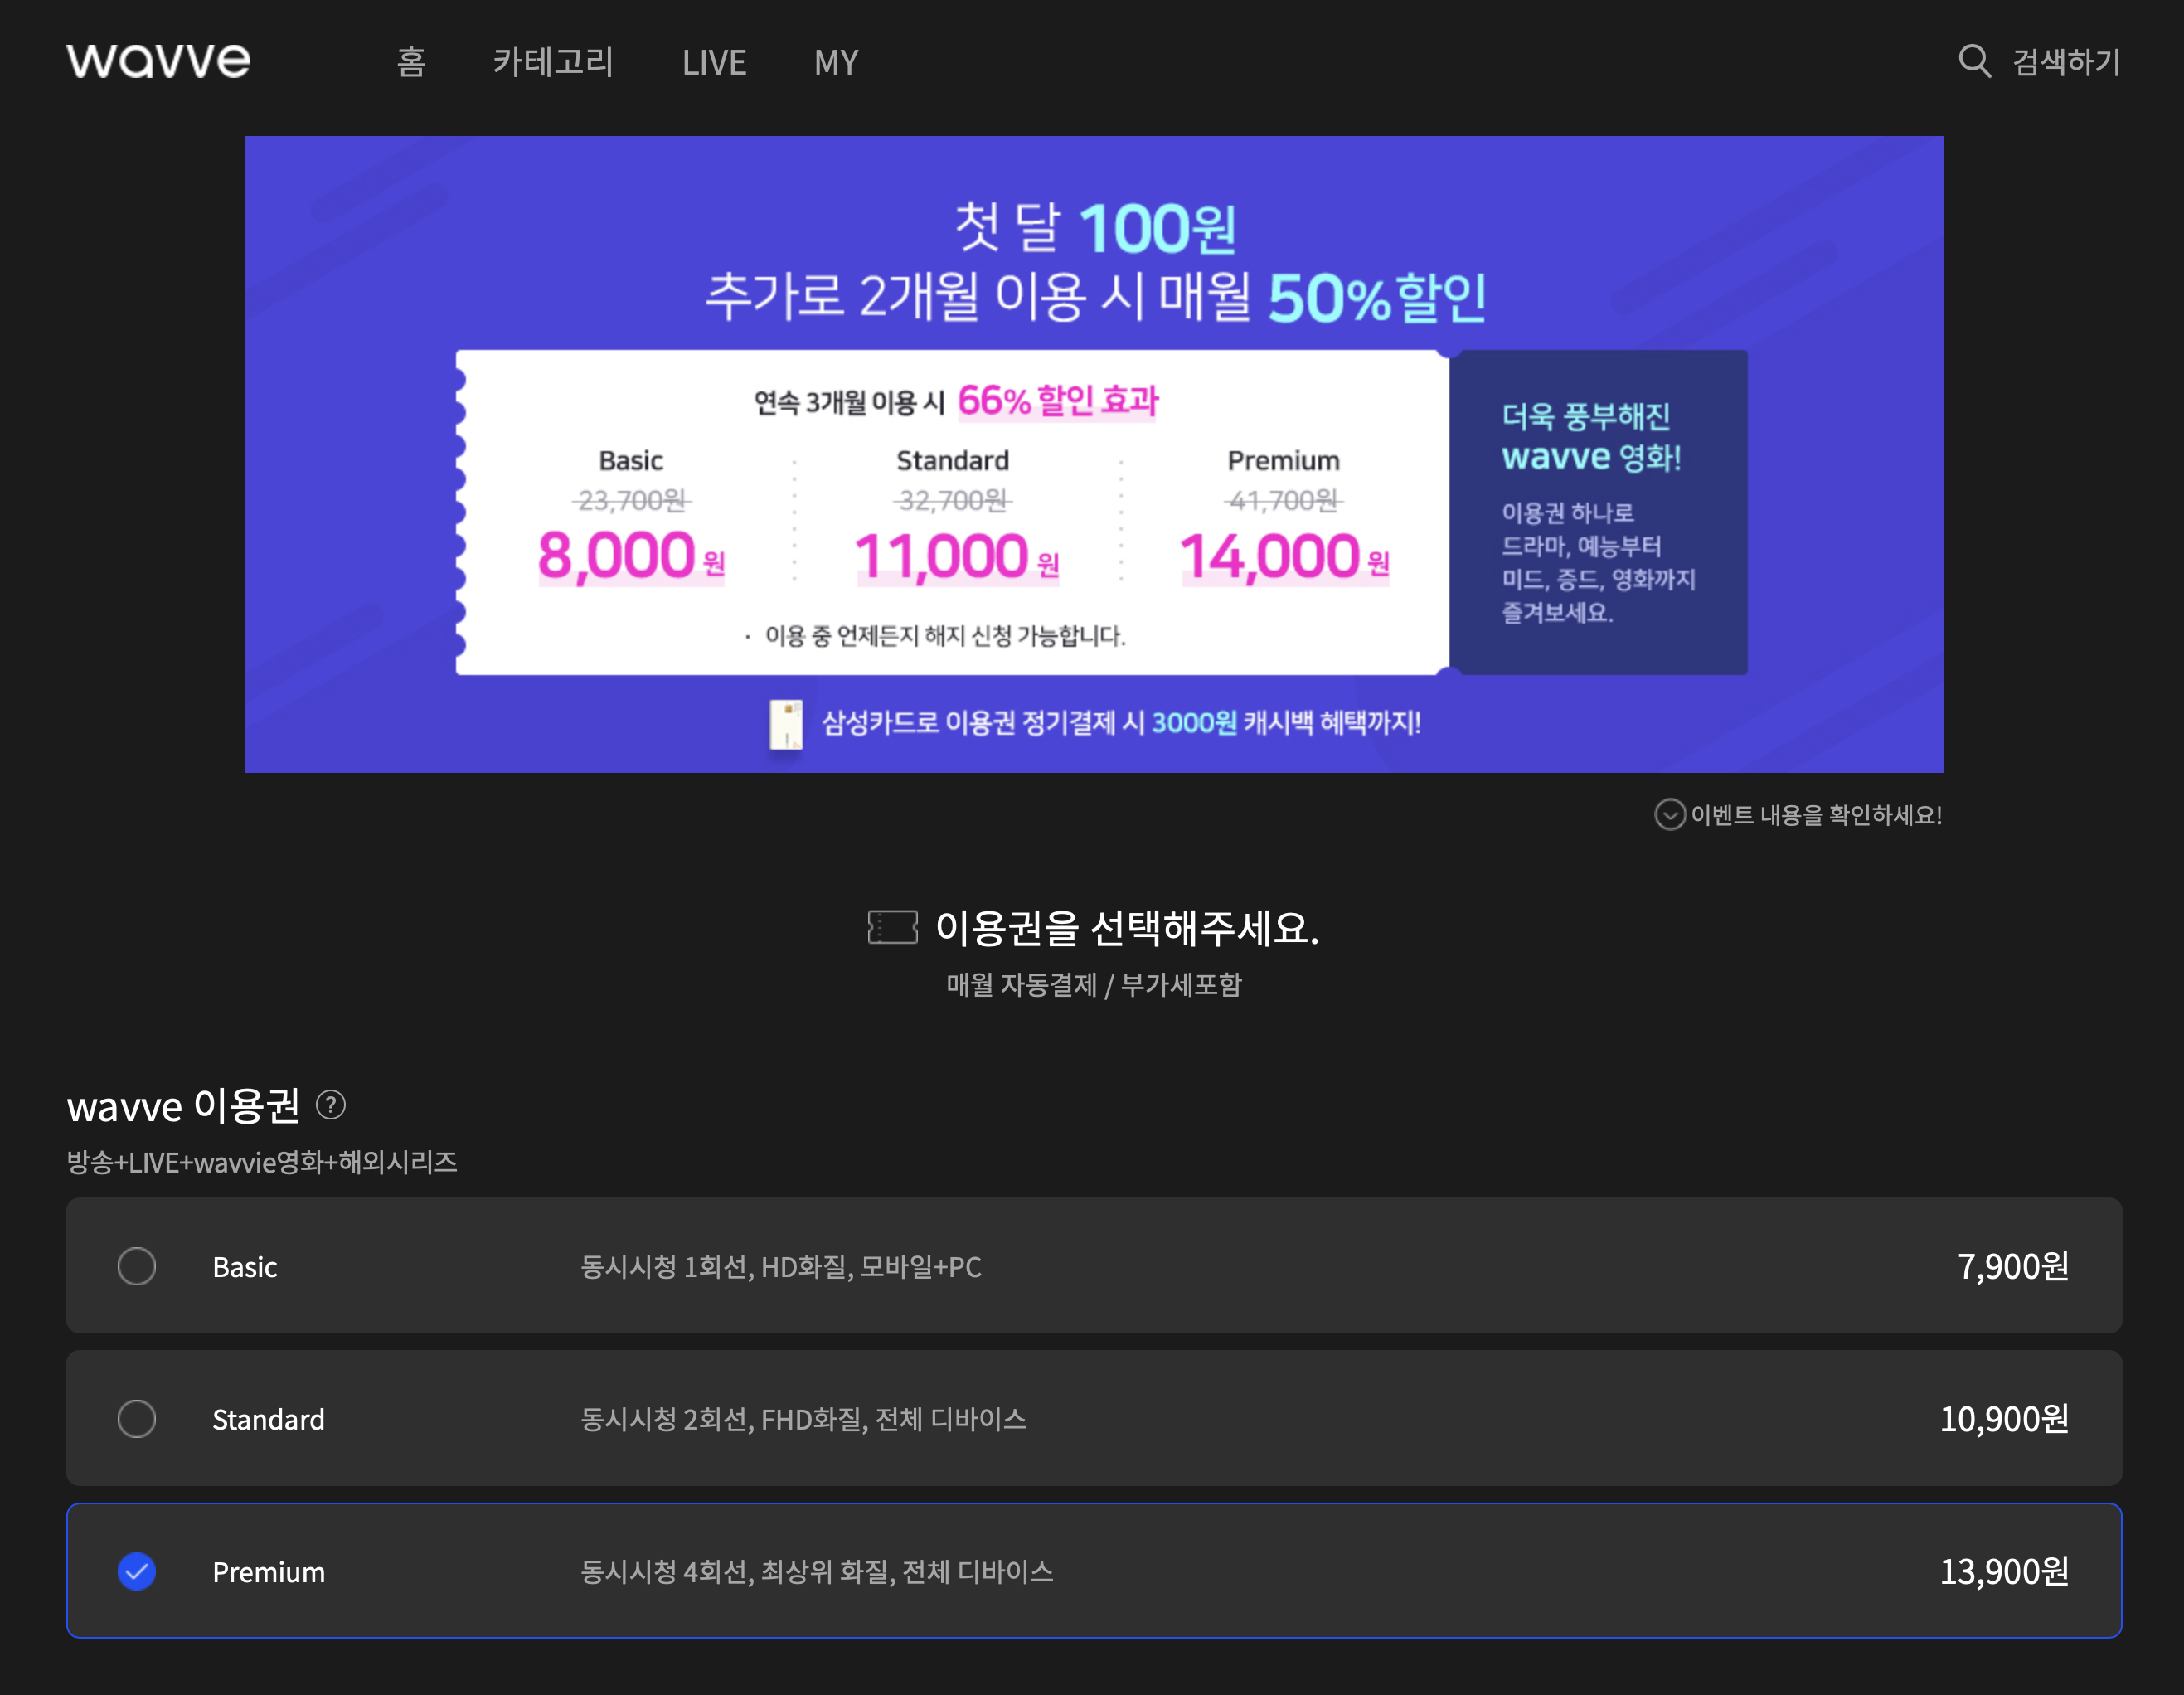Click the search magnifier icon
2184x1695 pixels.
pos(1973,61)
